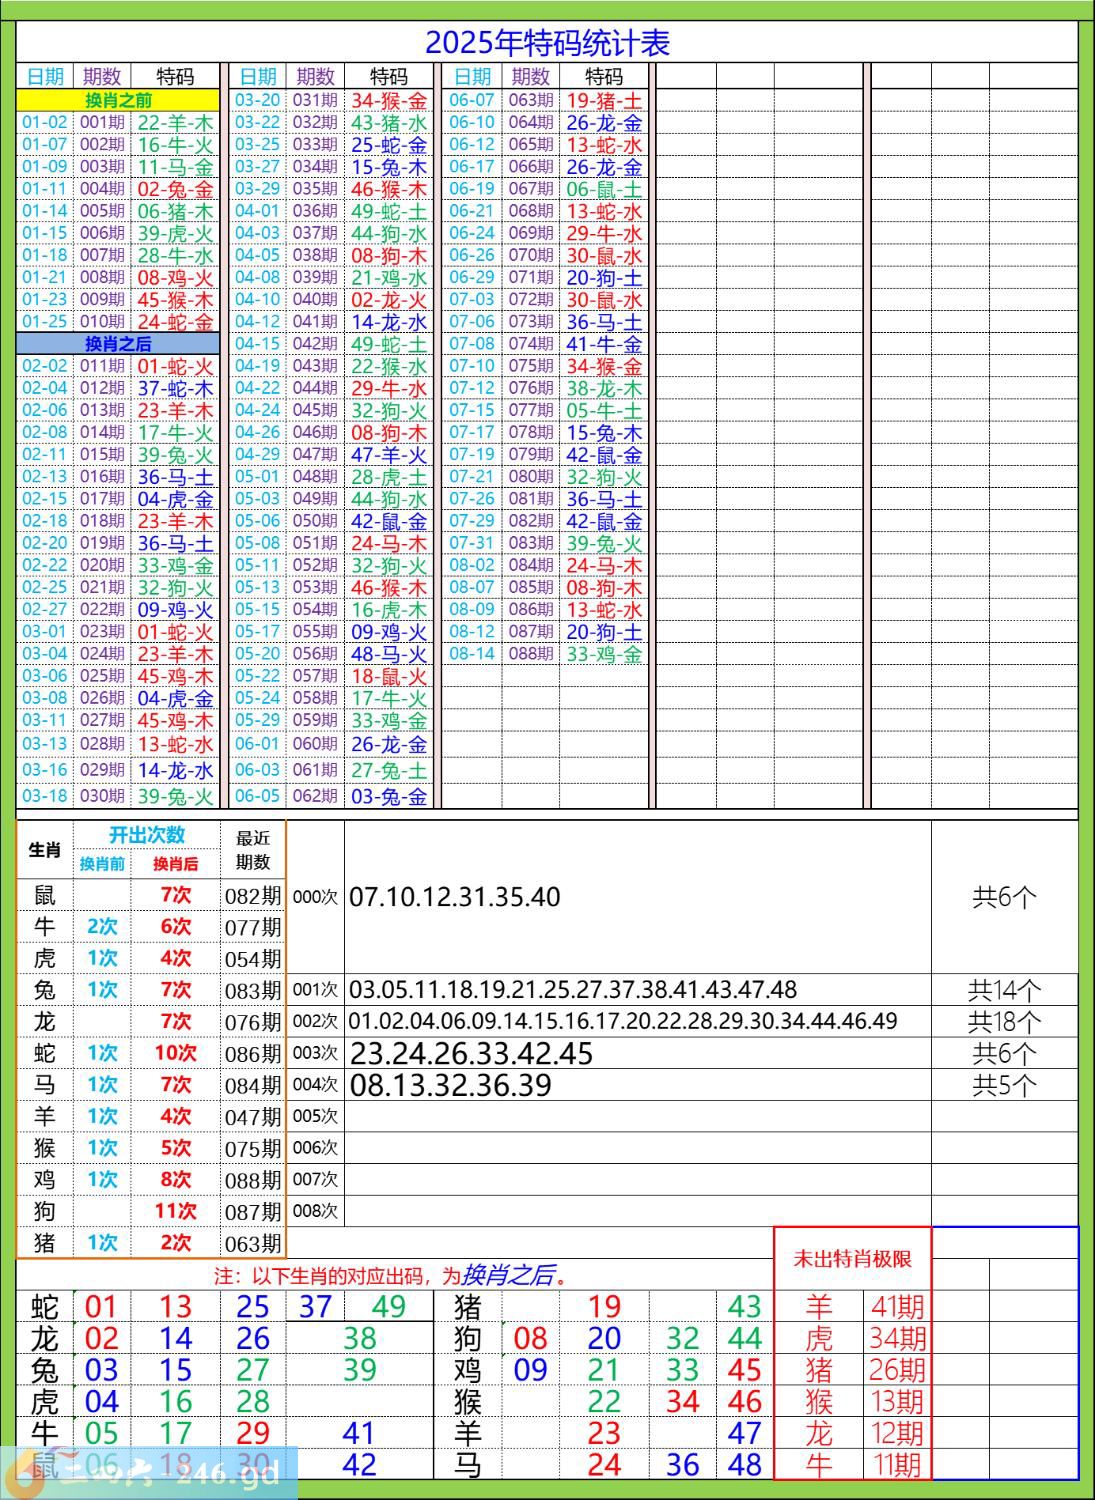Select the red 11次 count for 狗
Viewport: 1095px width, 1500px height.
click(x=175, y=1211)
